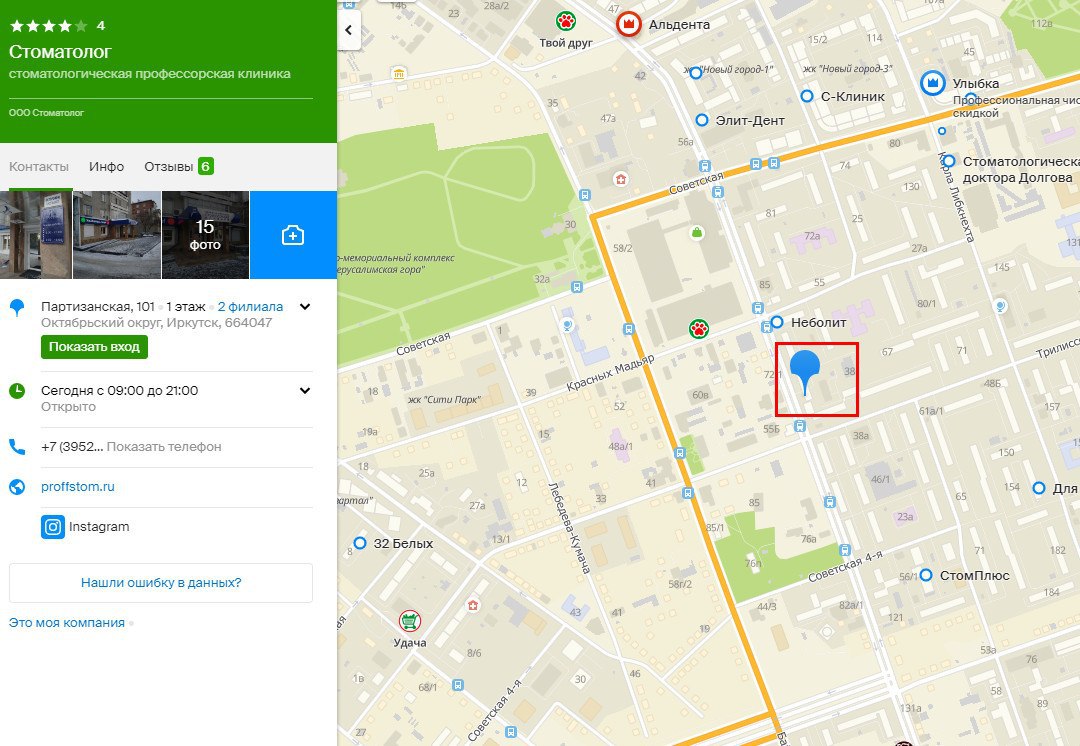This screenshot has height=746, width=1080.
Task: Expand address details chevron
Action: tap(304, 307)
